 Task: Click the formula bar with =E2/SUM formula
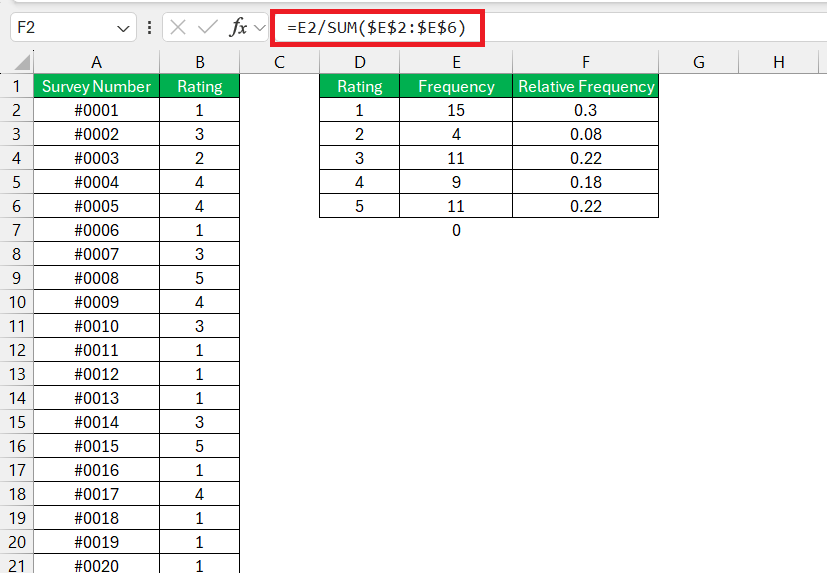tap(549, 27)
